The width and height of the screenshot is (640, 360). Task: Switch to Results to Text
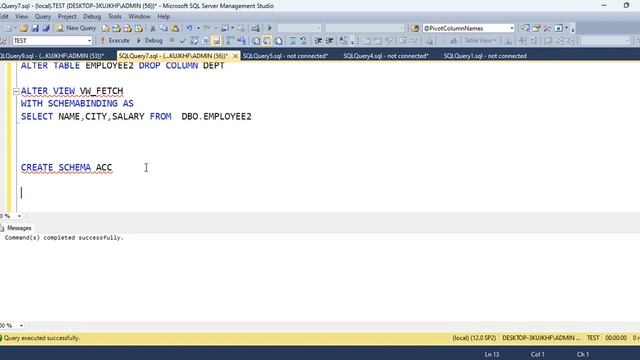click(x=256, y=40)
